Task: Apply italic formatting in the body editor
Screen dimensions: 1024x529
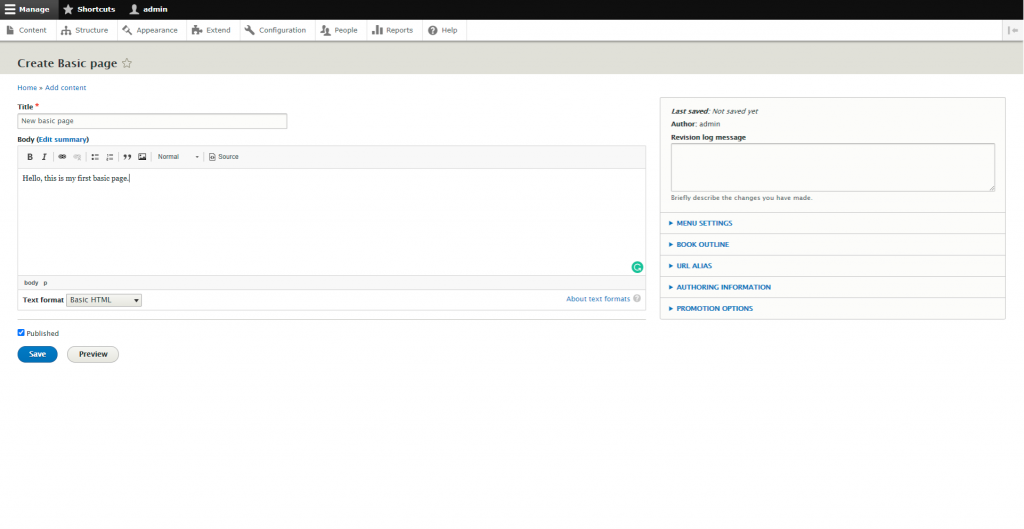Action: [x=44, y=157]
